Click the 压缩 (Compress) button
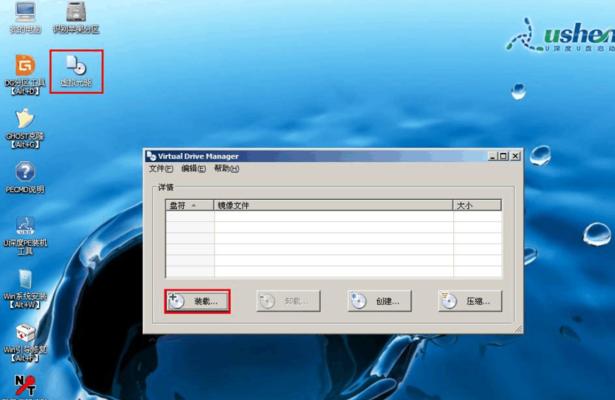This screenshot has height=400, width=615. coord(470,301)
